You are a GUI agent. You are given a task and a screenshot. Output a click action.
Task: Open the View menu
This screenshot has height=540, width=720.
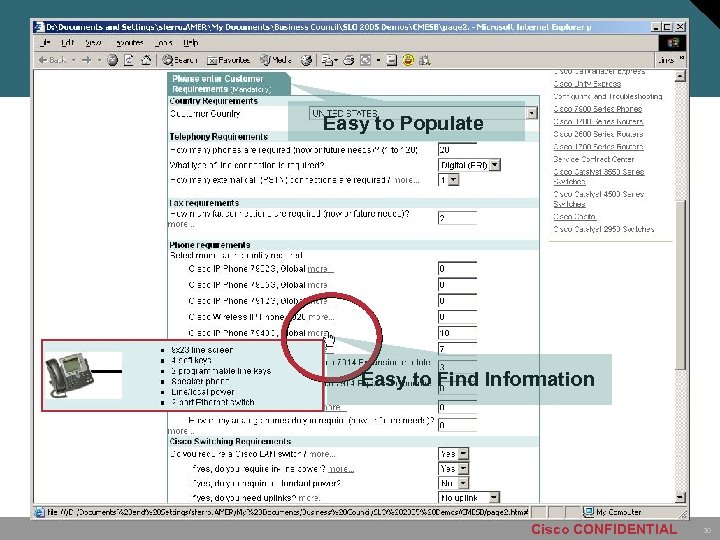click(x=93, y=43)
